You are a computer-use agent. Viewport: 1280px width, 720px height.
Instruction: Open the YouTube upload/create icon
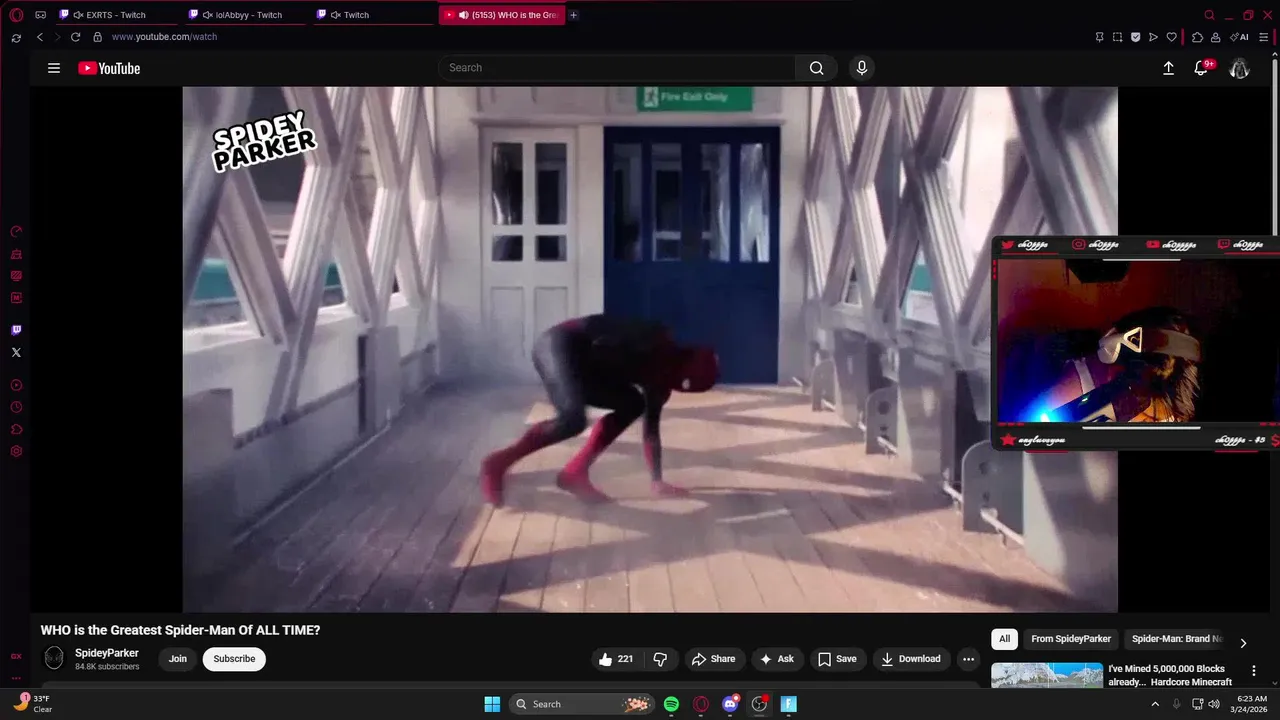pyautogui.click(x=1168, y=68)
